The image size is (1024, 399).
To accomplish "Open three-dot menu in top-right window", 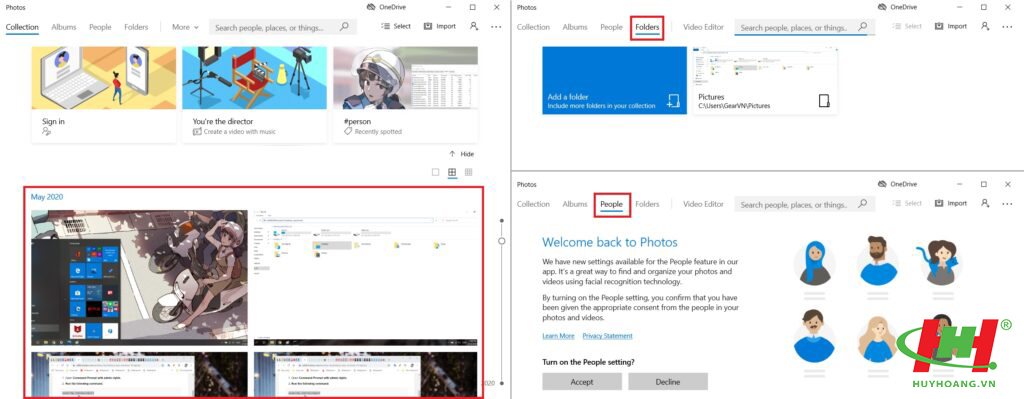I will [1007, 27].
